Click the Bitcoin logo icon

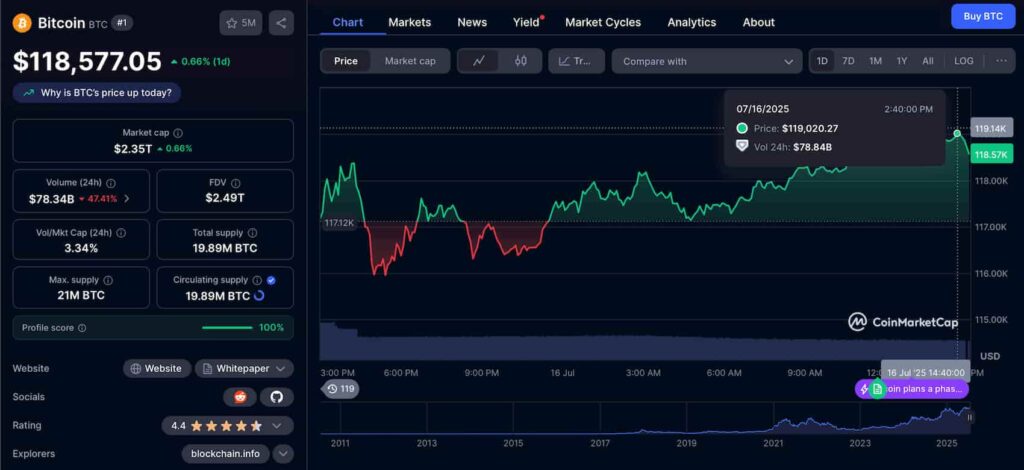coord(22,24)
